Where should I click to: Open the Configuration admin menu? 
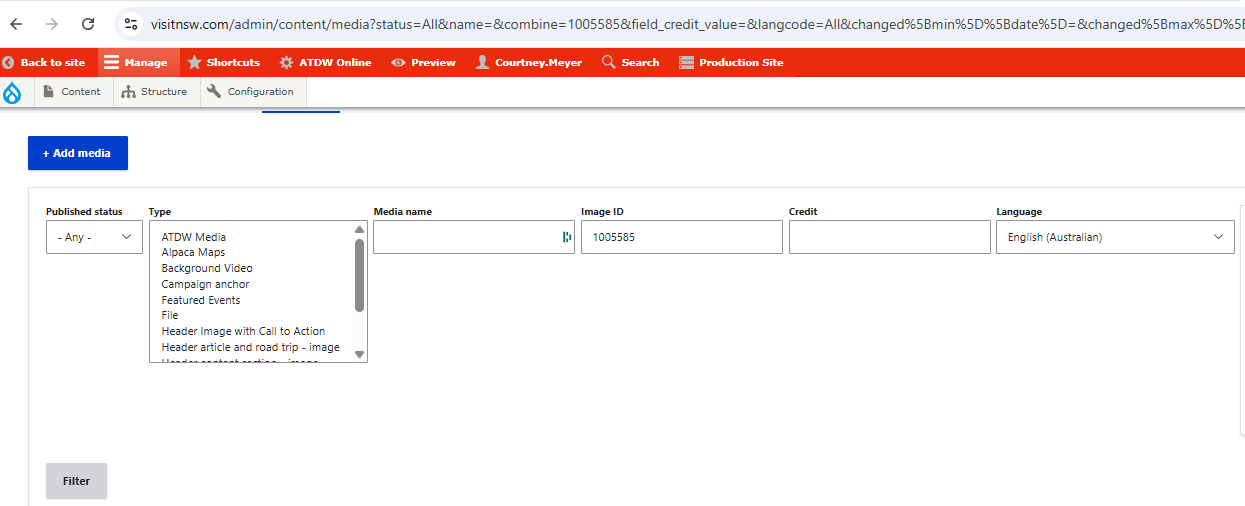[x=250, y=92]
